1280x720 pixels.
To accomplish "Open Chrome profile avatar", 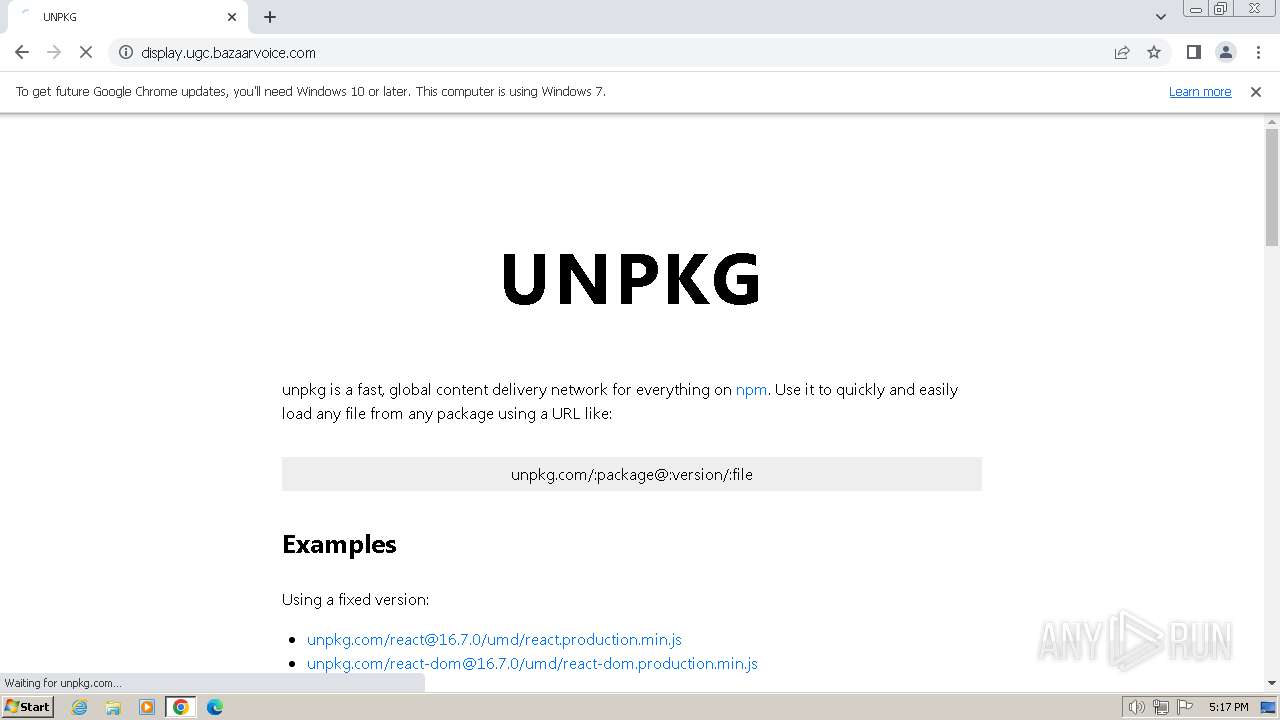I will click(1226, 52).
